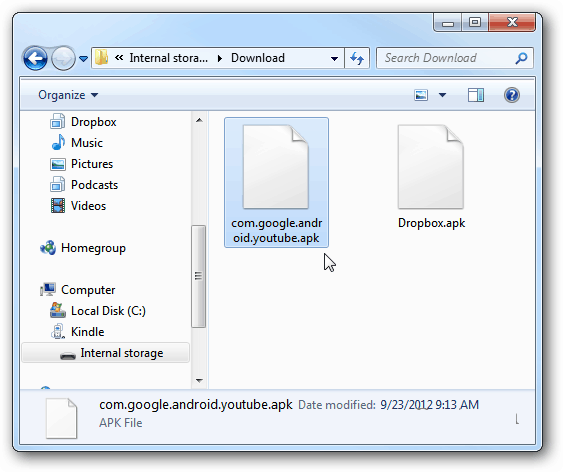Click the Internal storage breadcrumb segment

[x=168, y=58]
